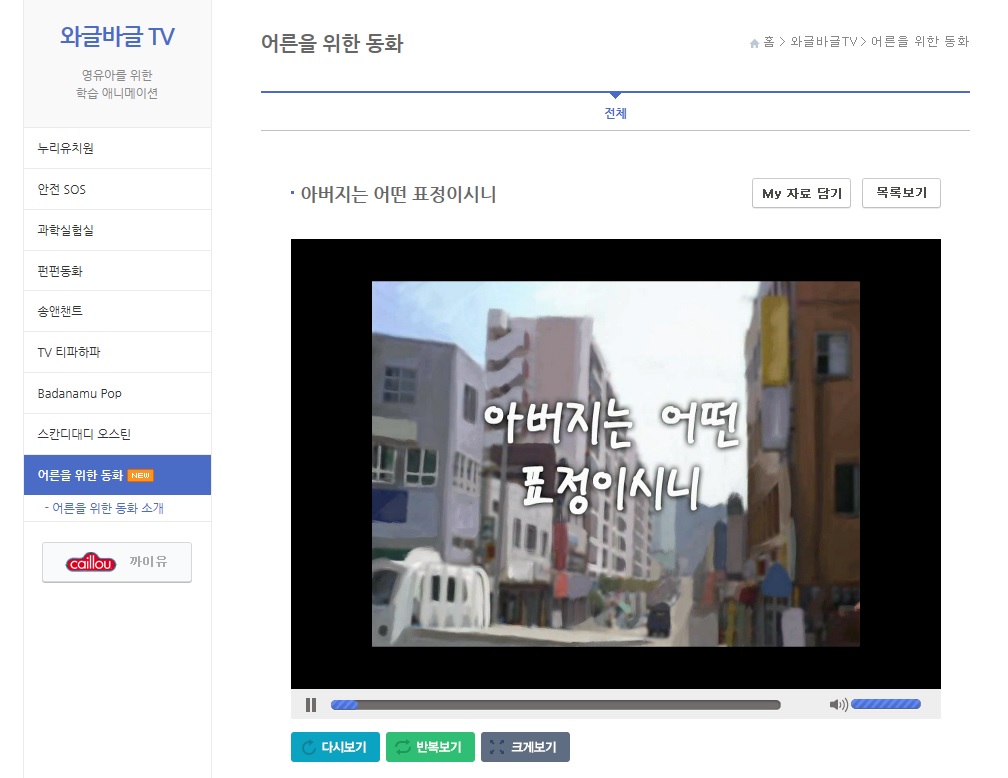
Task: Open 안전 SOS in the sidebar menu
Action: click(117, 189)
